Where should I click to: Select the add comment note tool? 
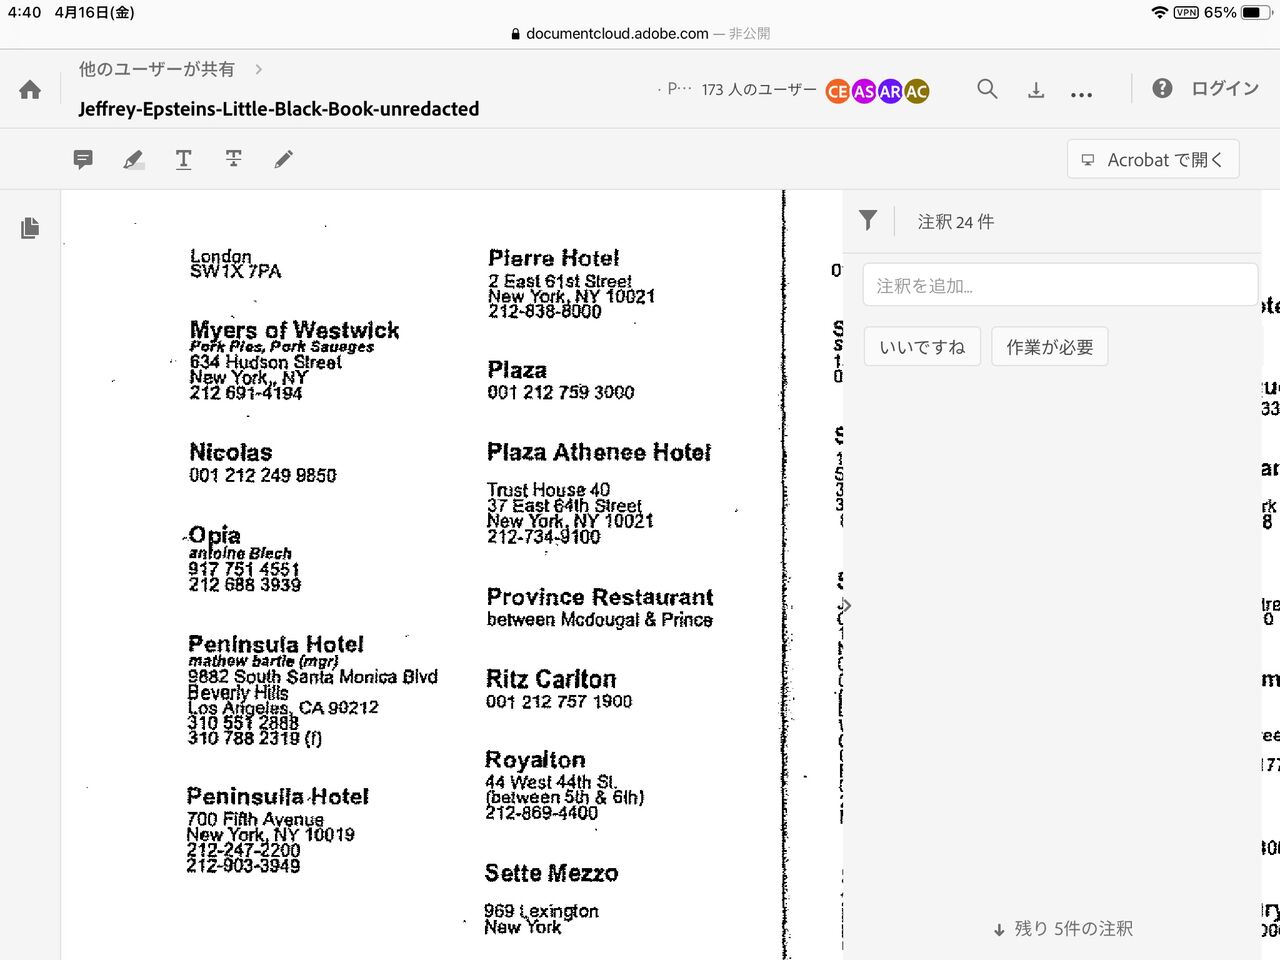tap(83, 159)
